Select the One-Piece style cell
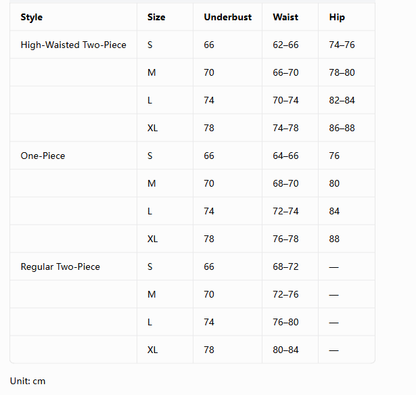Image resolution: width=416 pixels, height=395 pixels. [43, 156]
